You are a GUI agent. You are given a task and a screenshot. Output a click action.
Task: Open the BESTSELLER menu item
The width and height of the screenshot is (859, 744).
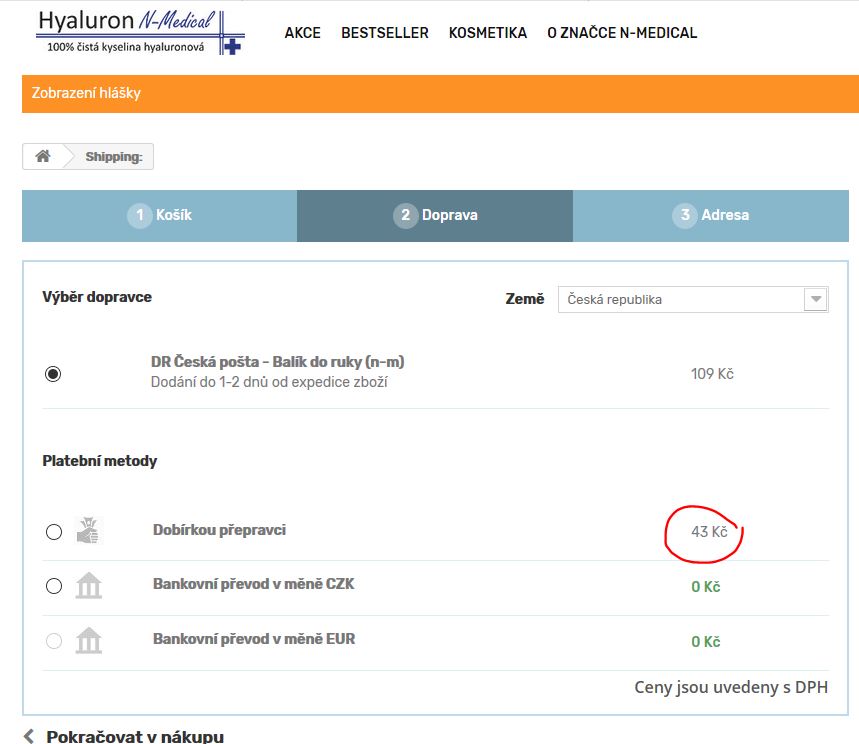click(384, 33)
